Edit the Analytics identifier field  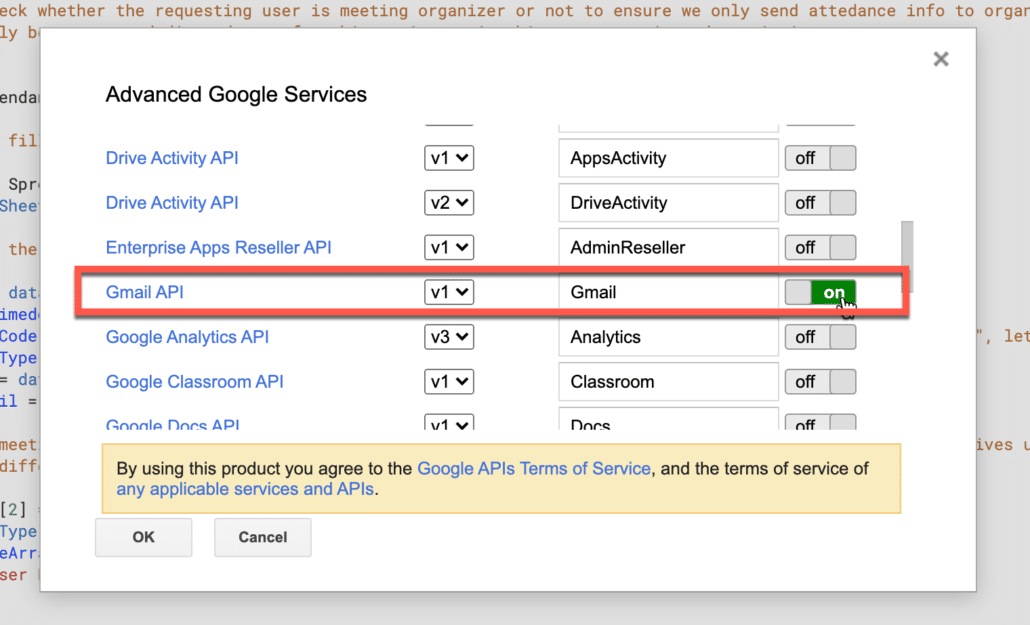(669, 337)
